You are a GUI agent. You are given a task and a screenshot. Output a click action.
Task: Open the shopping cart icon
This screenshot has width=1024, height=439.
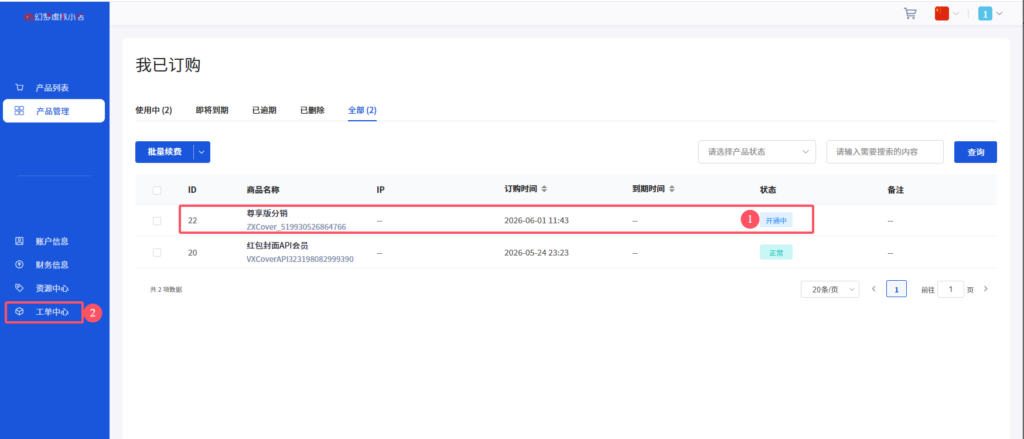tap(910, 14)
